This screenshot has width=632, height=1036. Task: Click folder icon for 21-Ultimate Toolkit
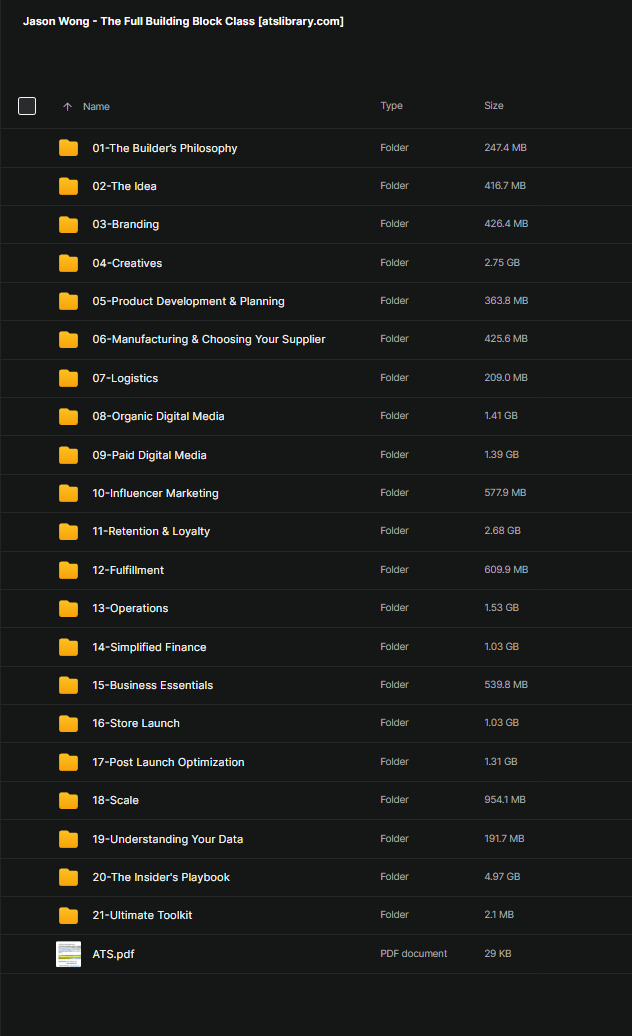pyautogui.click(x=69, y=916)
